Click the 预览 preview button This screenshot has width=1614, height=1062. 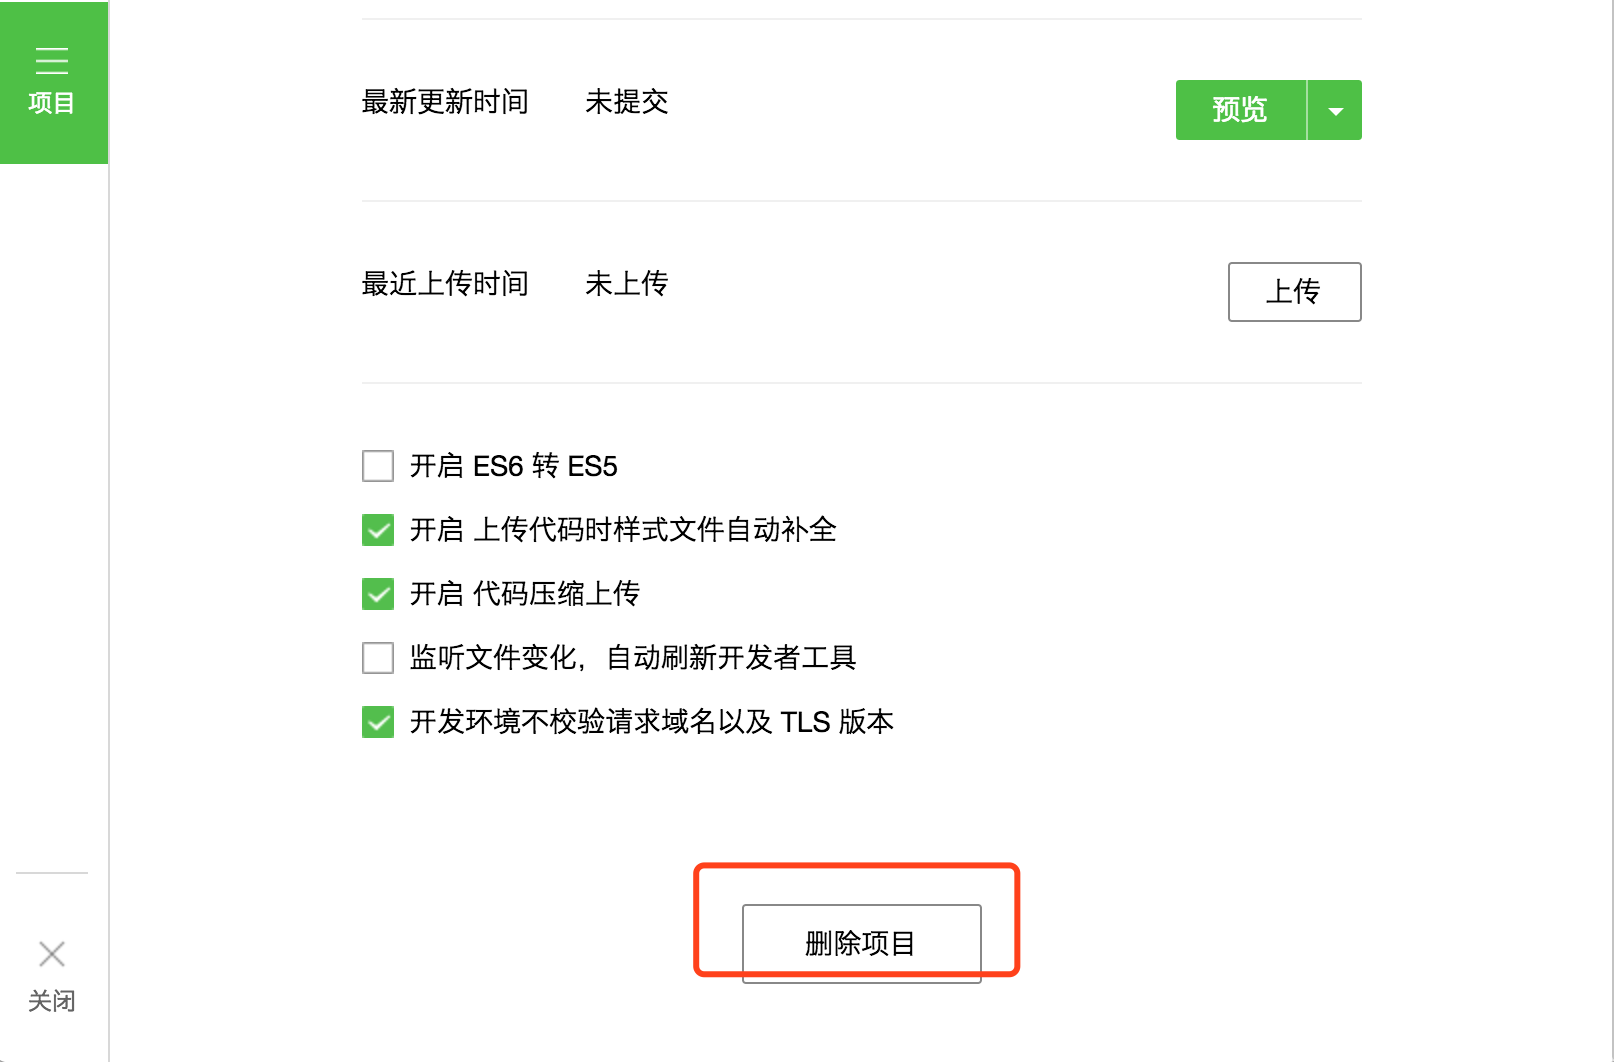[x=1240, y=110]
